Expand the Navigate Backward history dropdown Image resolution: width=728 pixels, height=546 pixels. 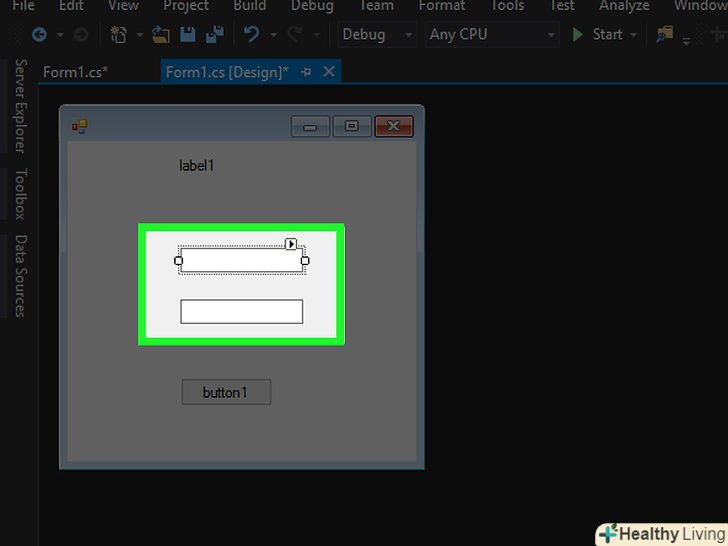[x=60, y=35]
